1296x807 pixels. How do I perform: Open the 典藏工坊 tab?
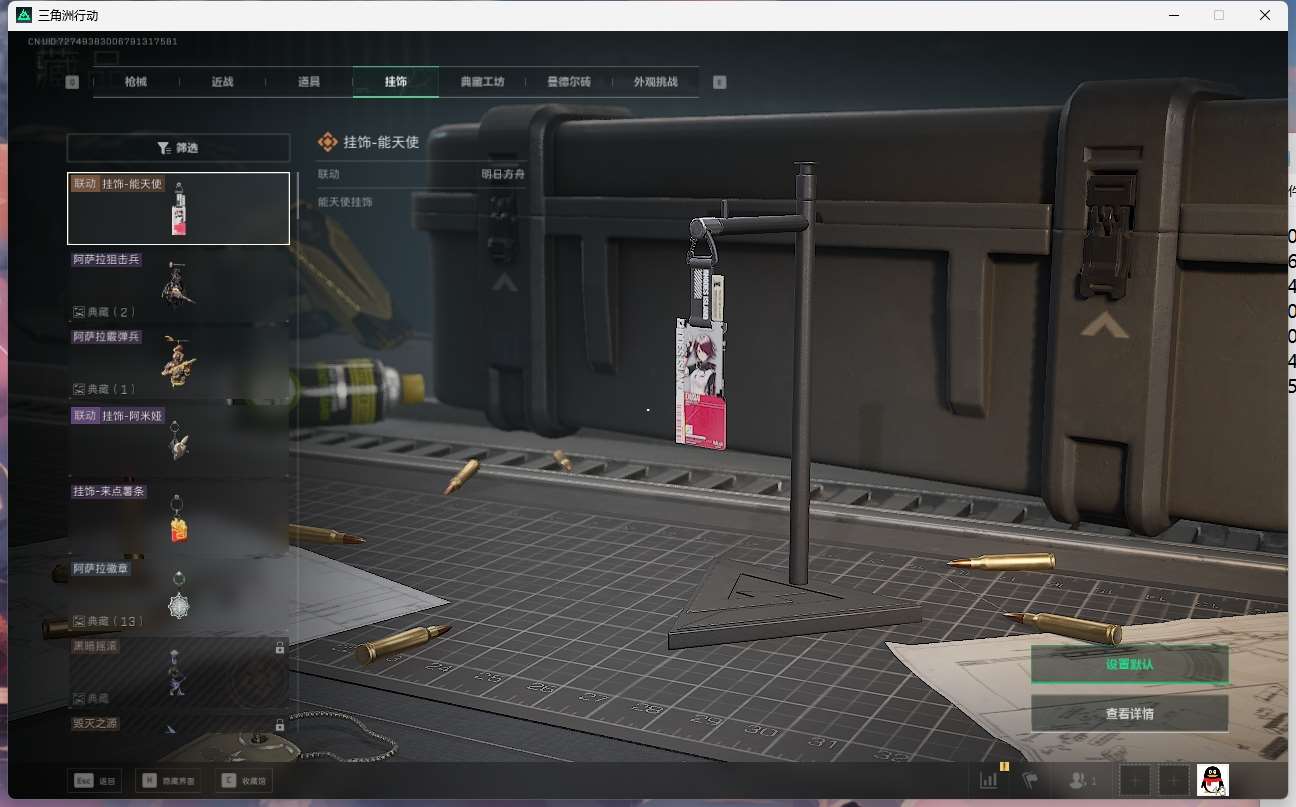pyautogui.click(x=482, y=82)
